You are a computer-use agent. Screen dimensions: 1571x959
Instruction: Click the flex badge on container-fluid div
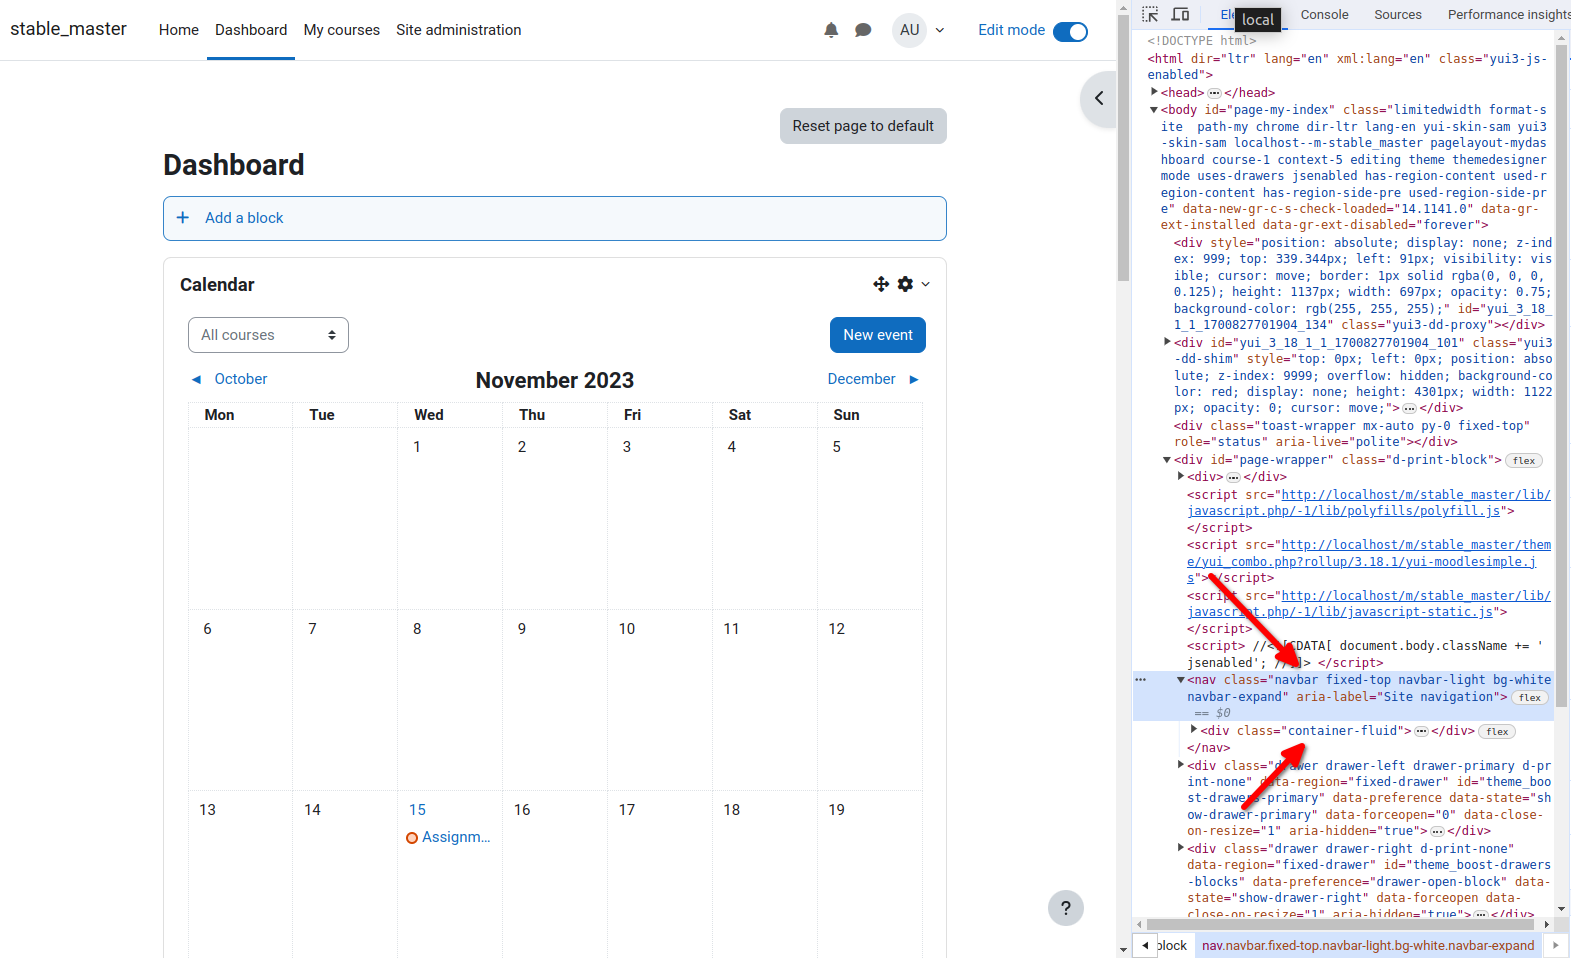[1497, 732]
